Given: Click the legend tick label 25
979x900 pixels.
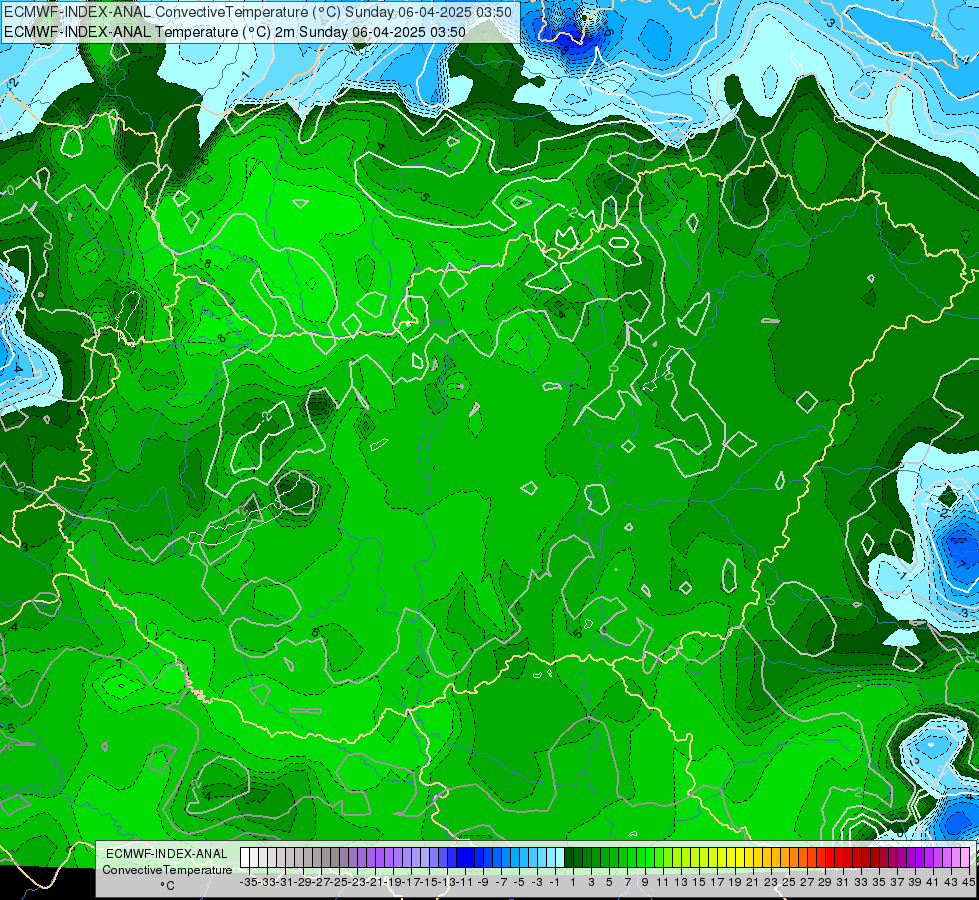Looking at the screenshot, I should 789,882.
